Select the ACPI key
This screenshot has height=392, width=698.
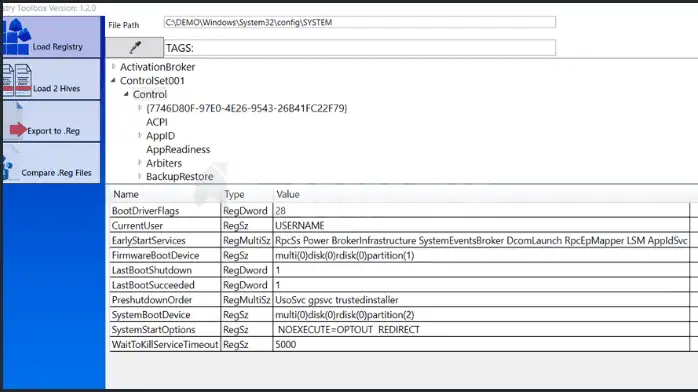point(157,122)
